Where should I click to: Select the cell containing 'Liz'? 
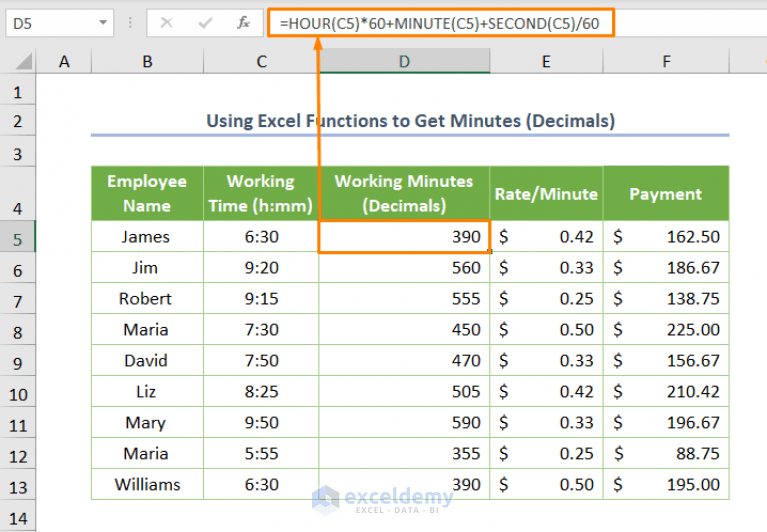147,391
